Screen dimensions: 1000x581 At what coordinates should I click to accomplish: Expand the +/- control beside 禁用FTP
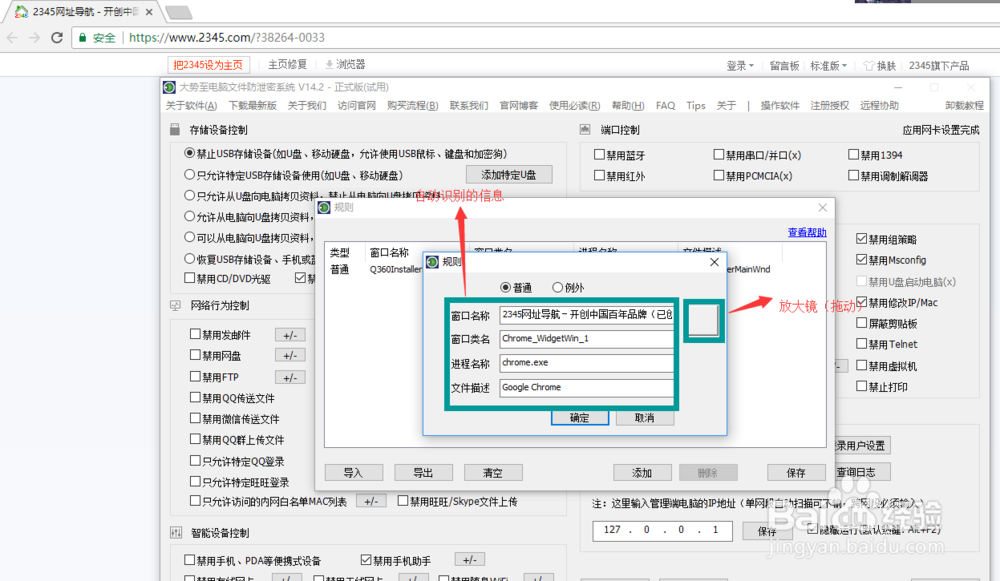[290, 377]
